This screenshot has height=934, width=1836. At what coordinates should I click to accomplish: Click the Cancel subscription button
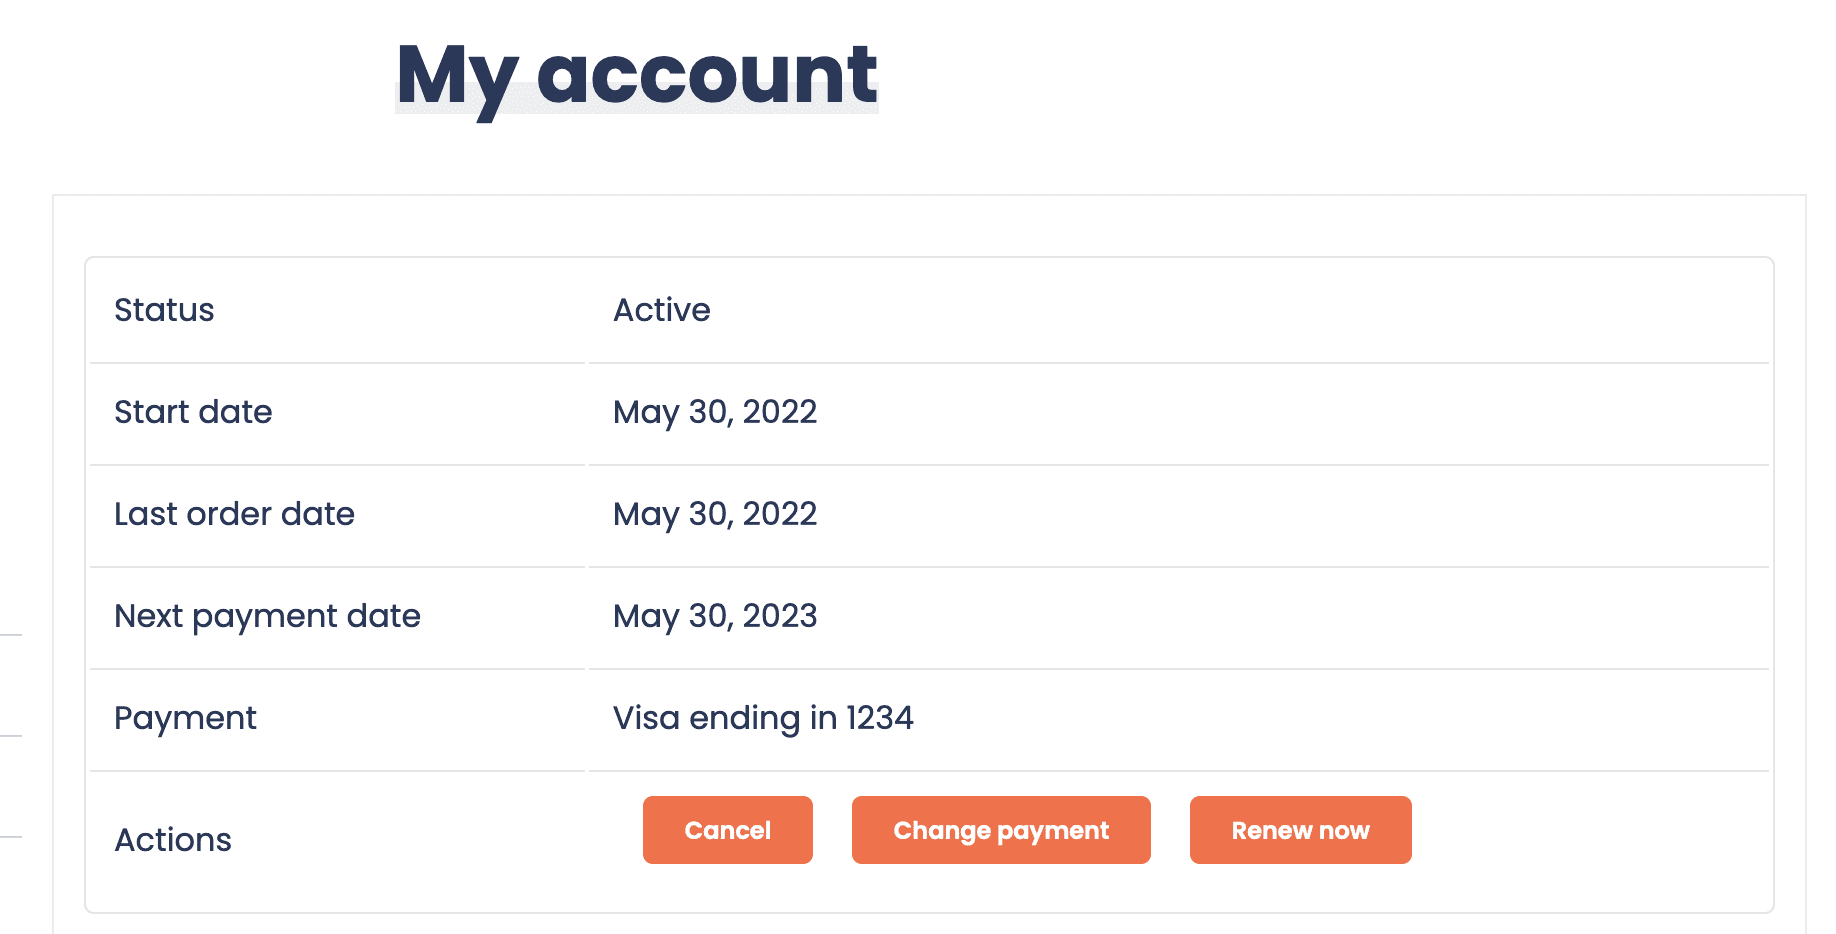click(727, 830)
